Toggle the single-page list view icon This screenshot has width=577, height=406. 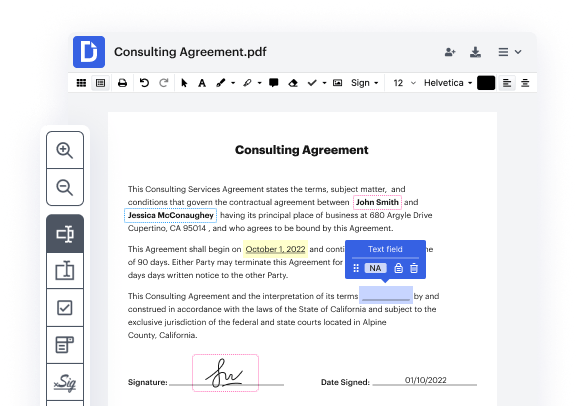click(100, 83)
